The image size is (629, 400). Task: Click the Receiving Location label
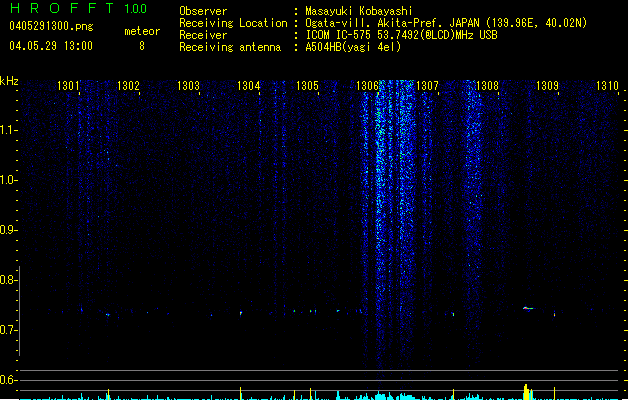point(233,23)
